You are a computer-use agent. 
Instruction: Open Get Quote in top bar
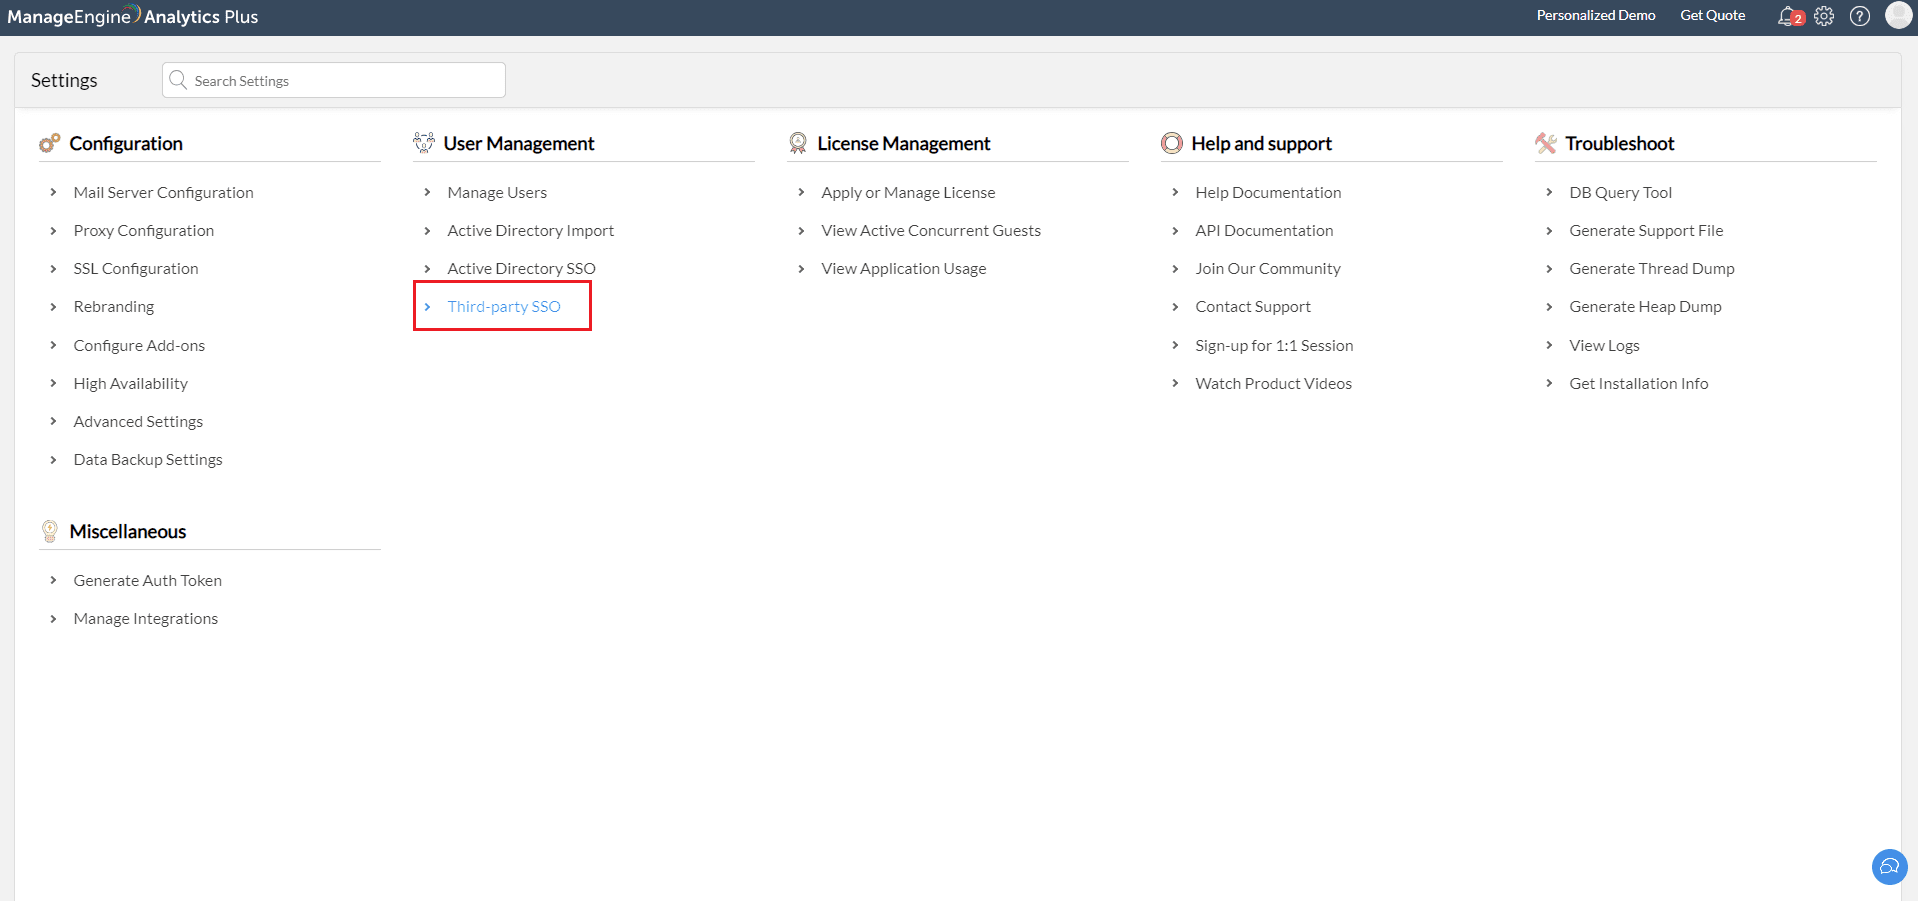coord(1712,15)
